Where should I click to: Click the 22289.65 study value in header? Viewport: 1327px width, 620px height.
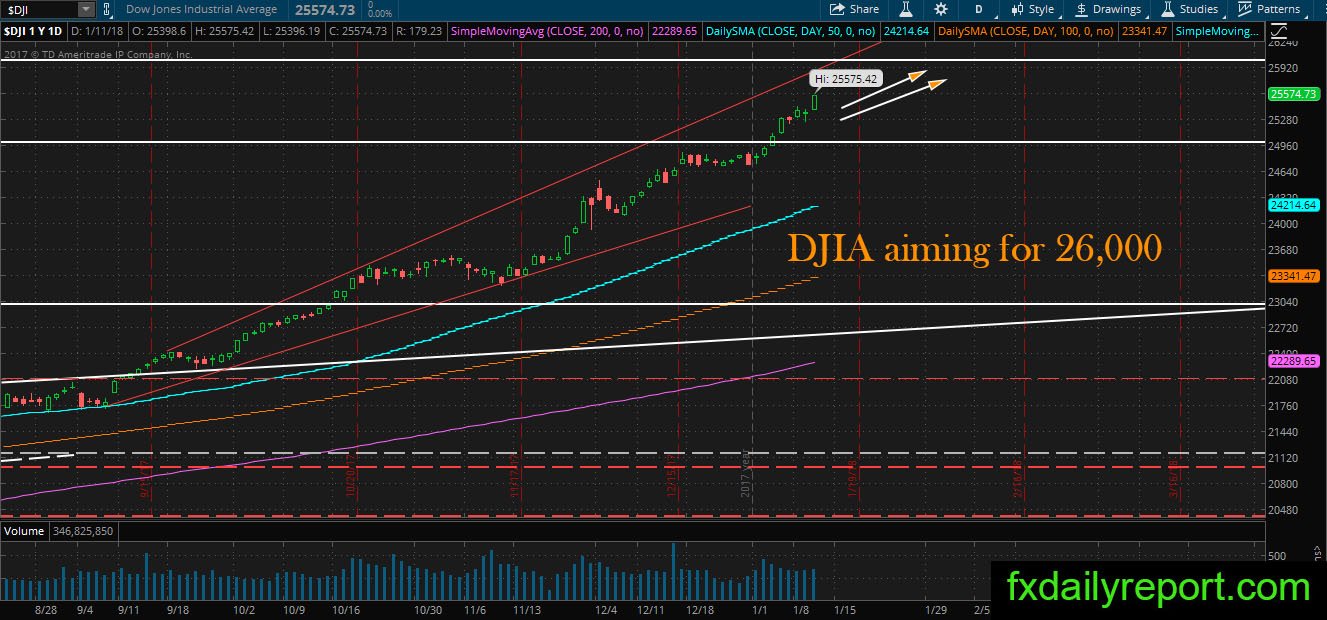[x=674, y=32]
